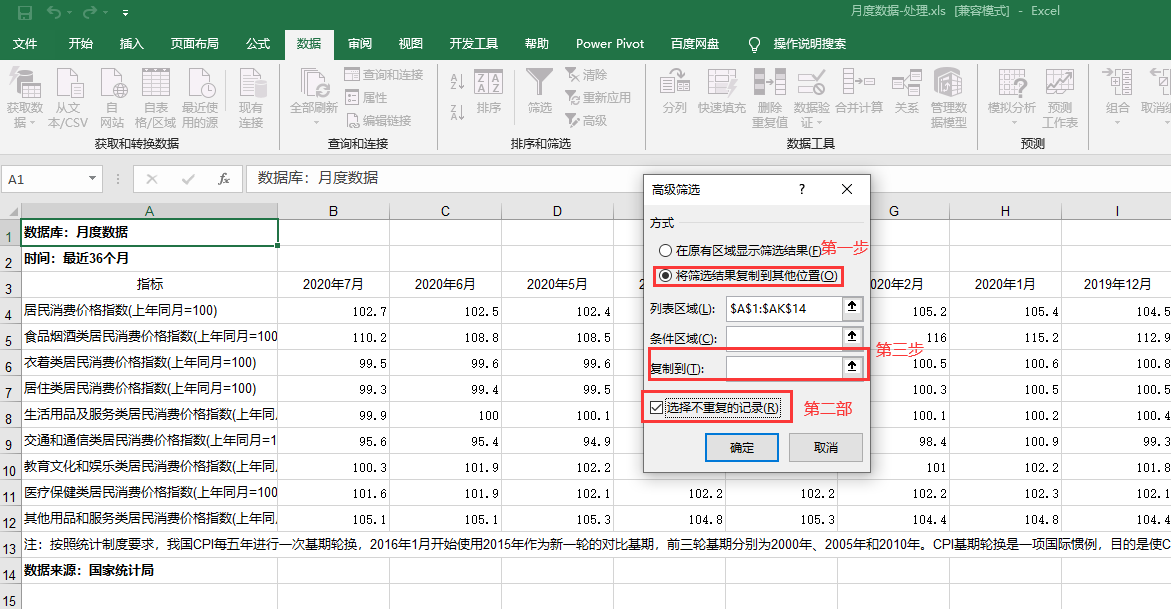Click the Save icon in quick access toolbar

[x=25, y=12]
